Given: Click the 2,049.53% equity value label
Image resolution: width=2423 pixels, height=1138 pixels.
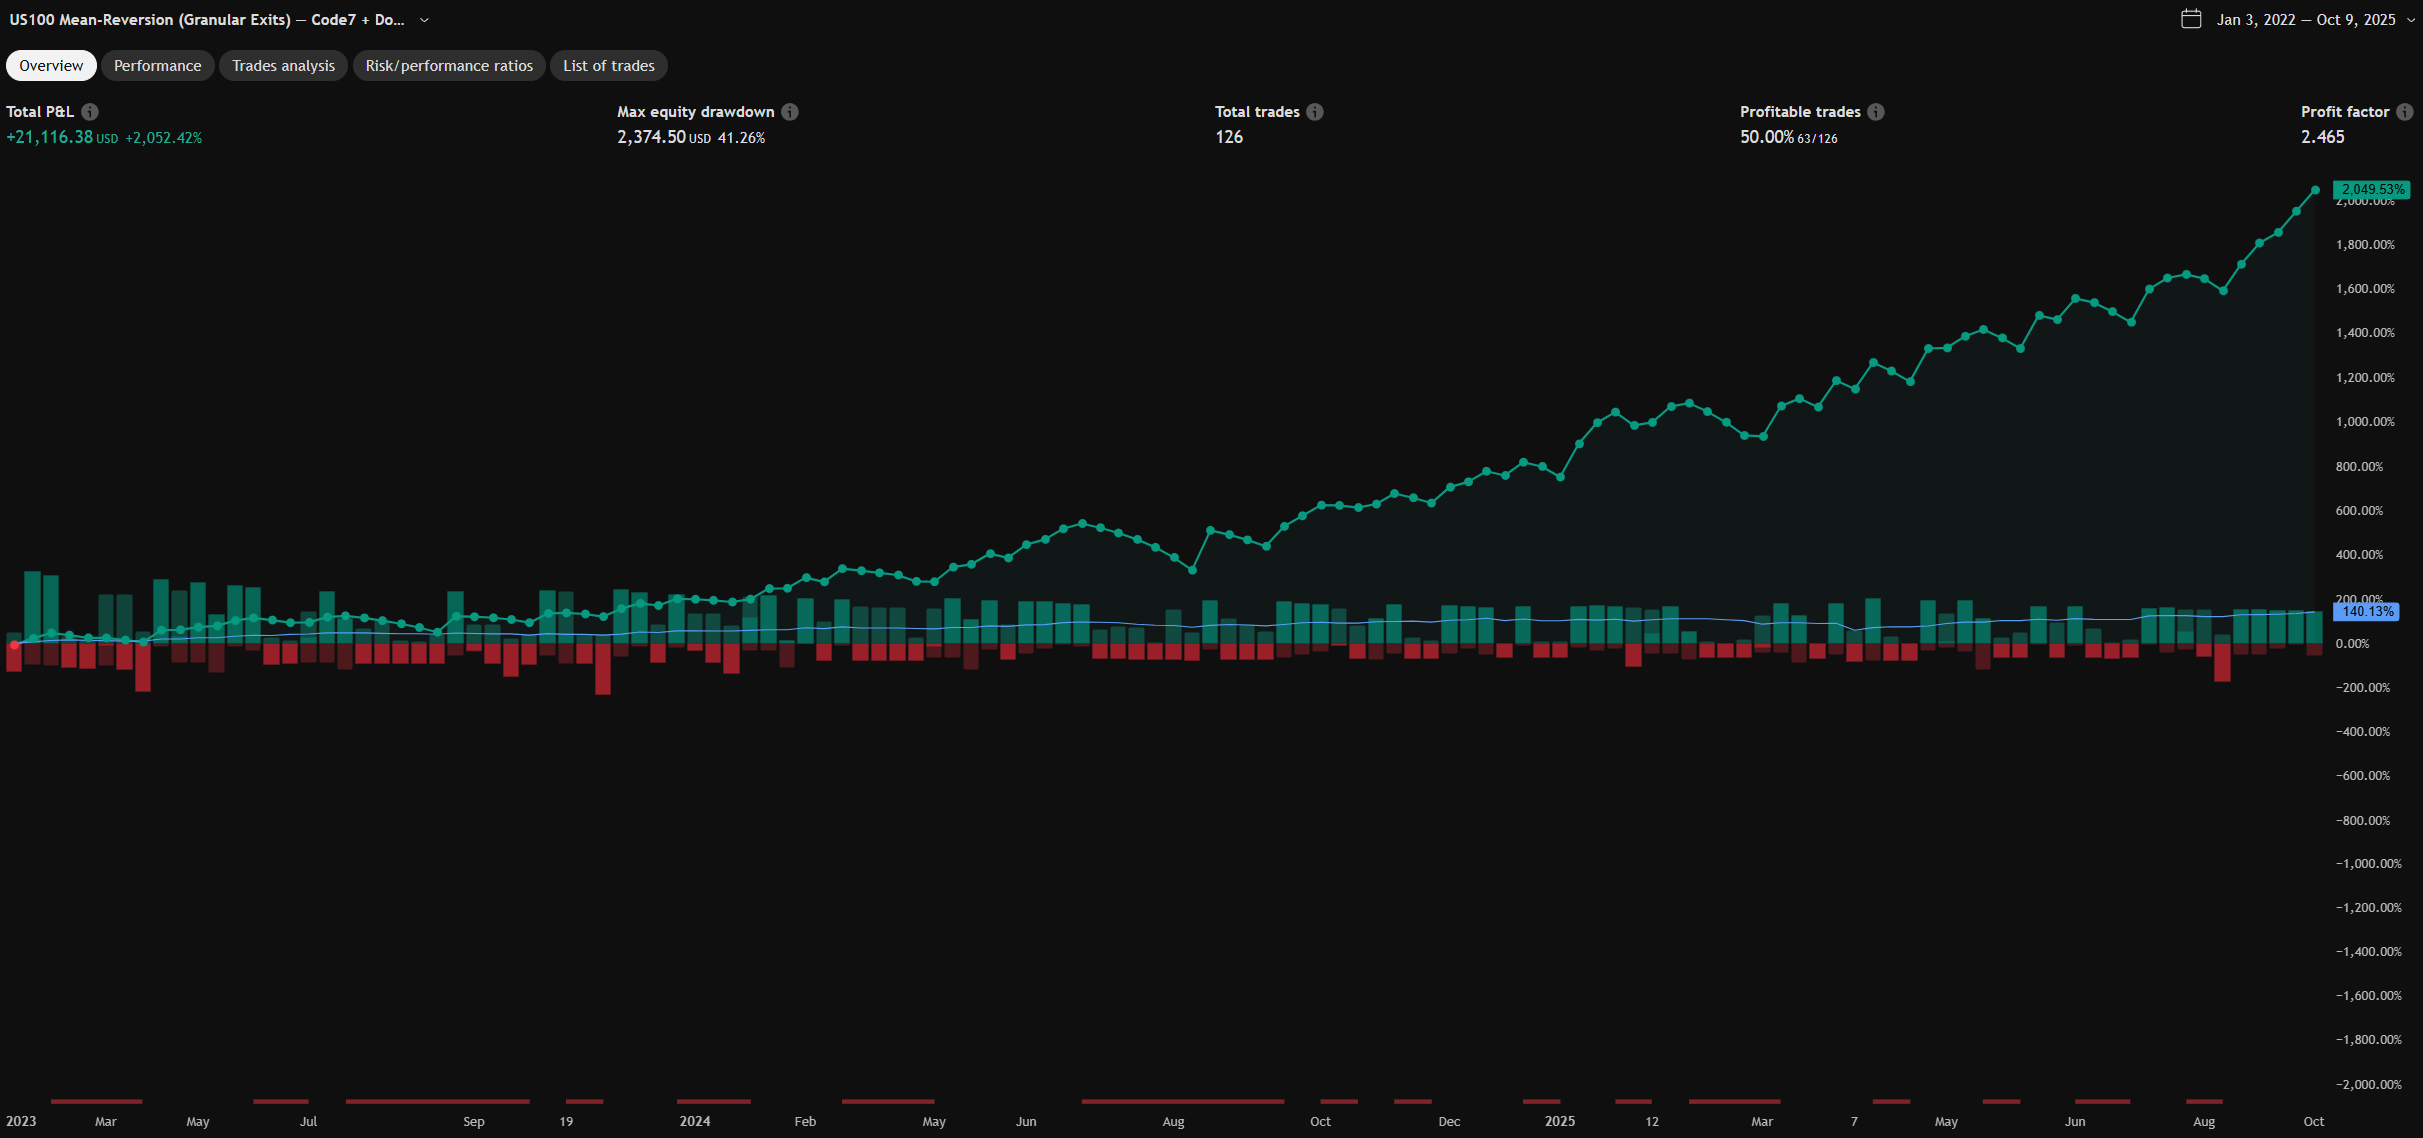Looking at the screenshot, I should coord(2372,189).
